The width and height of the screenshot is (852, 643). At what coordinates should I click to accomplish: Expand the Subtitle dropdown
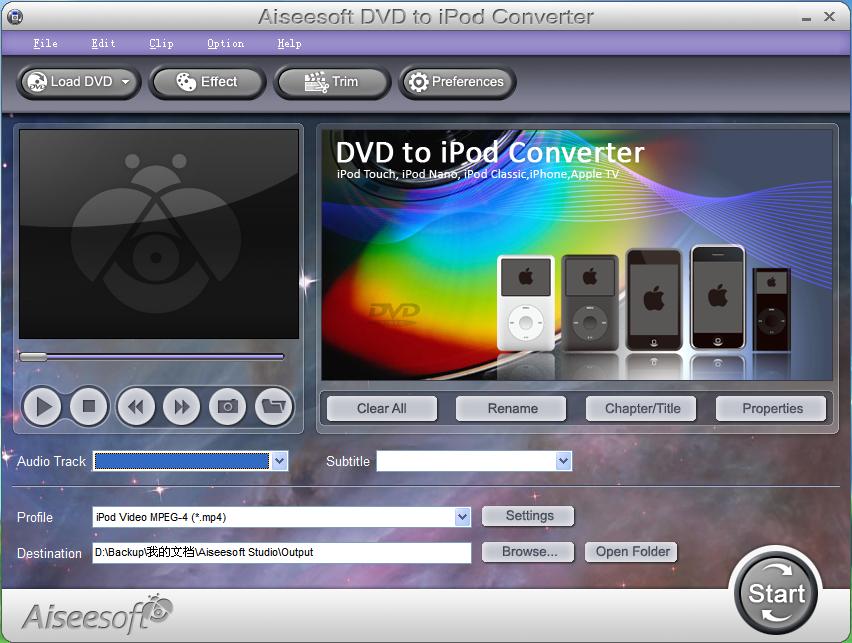point(563,461)
